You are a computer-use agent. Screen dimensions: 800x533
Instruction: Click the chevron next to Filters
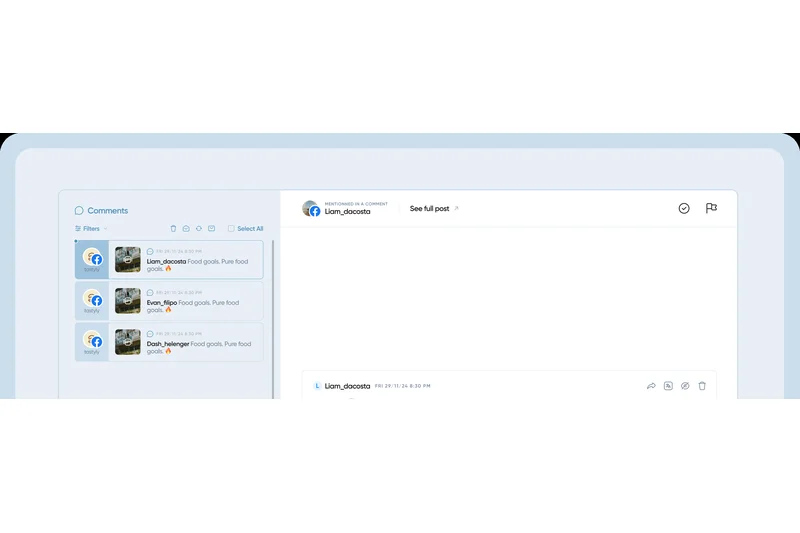click(106, 229)
